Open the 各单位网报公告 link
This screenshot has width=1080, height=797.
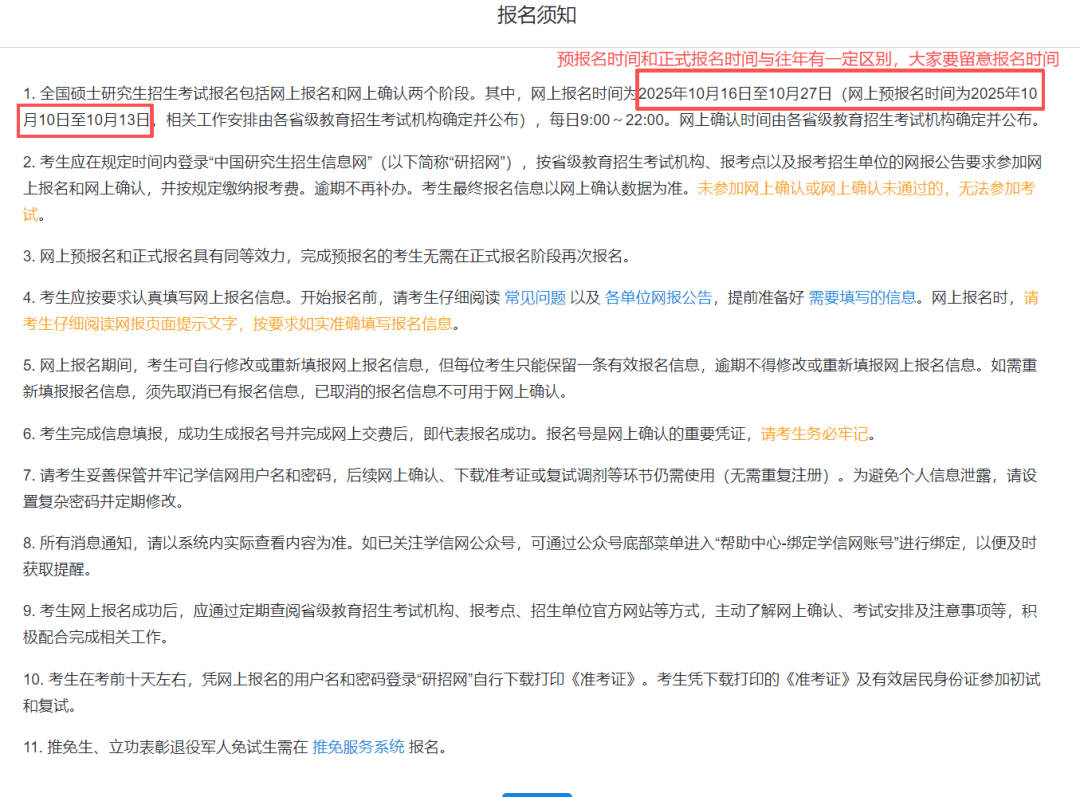coord(659,297)
